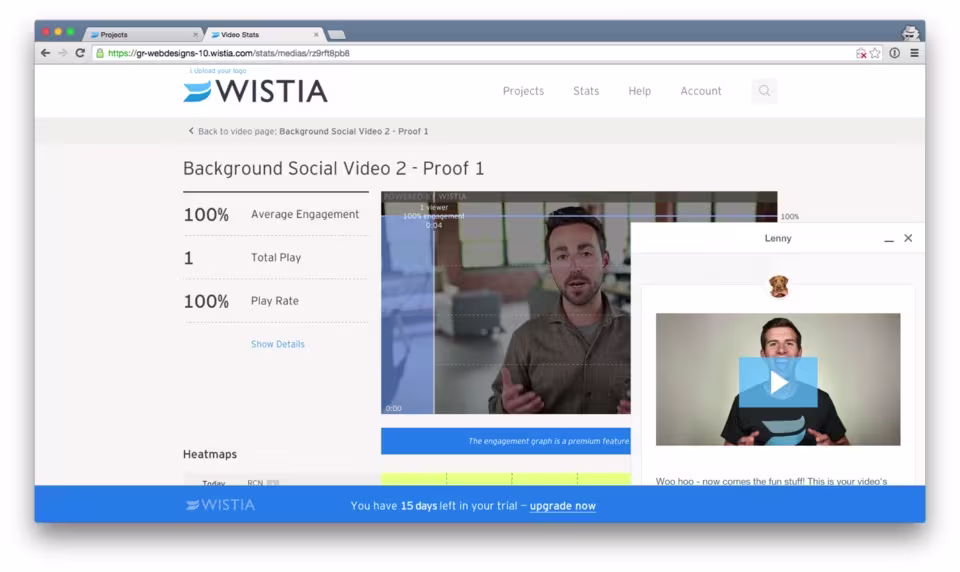Viewport: 960px width, 572px height.
Task: Click the info extension icon in toolbar
Action: tap(894, 53)
